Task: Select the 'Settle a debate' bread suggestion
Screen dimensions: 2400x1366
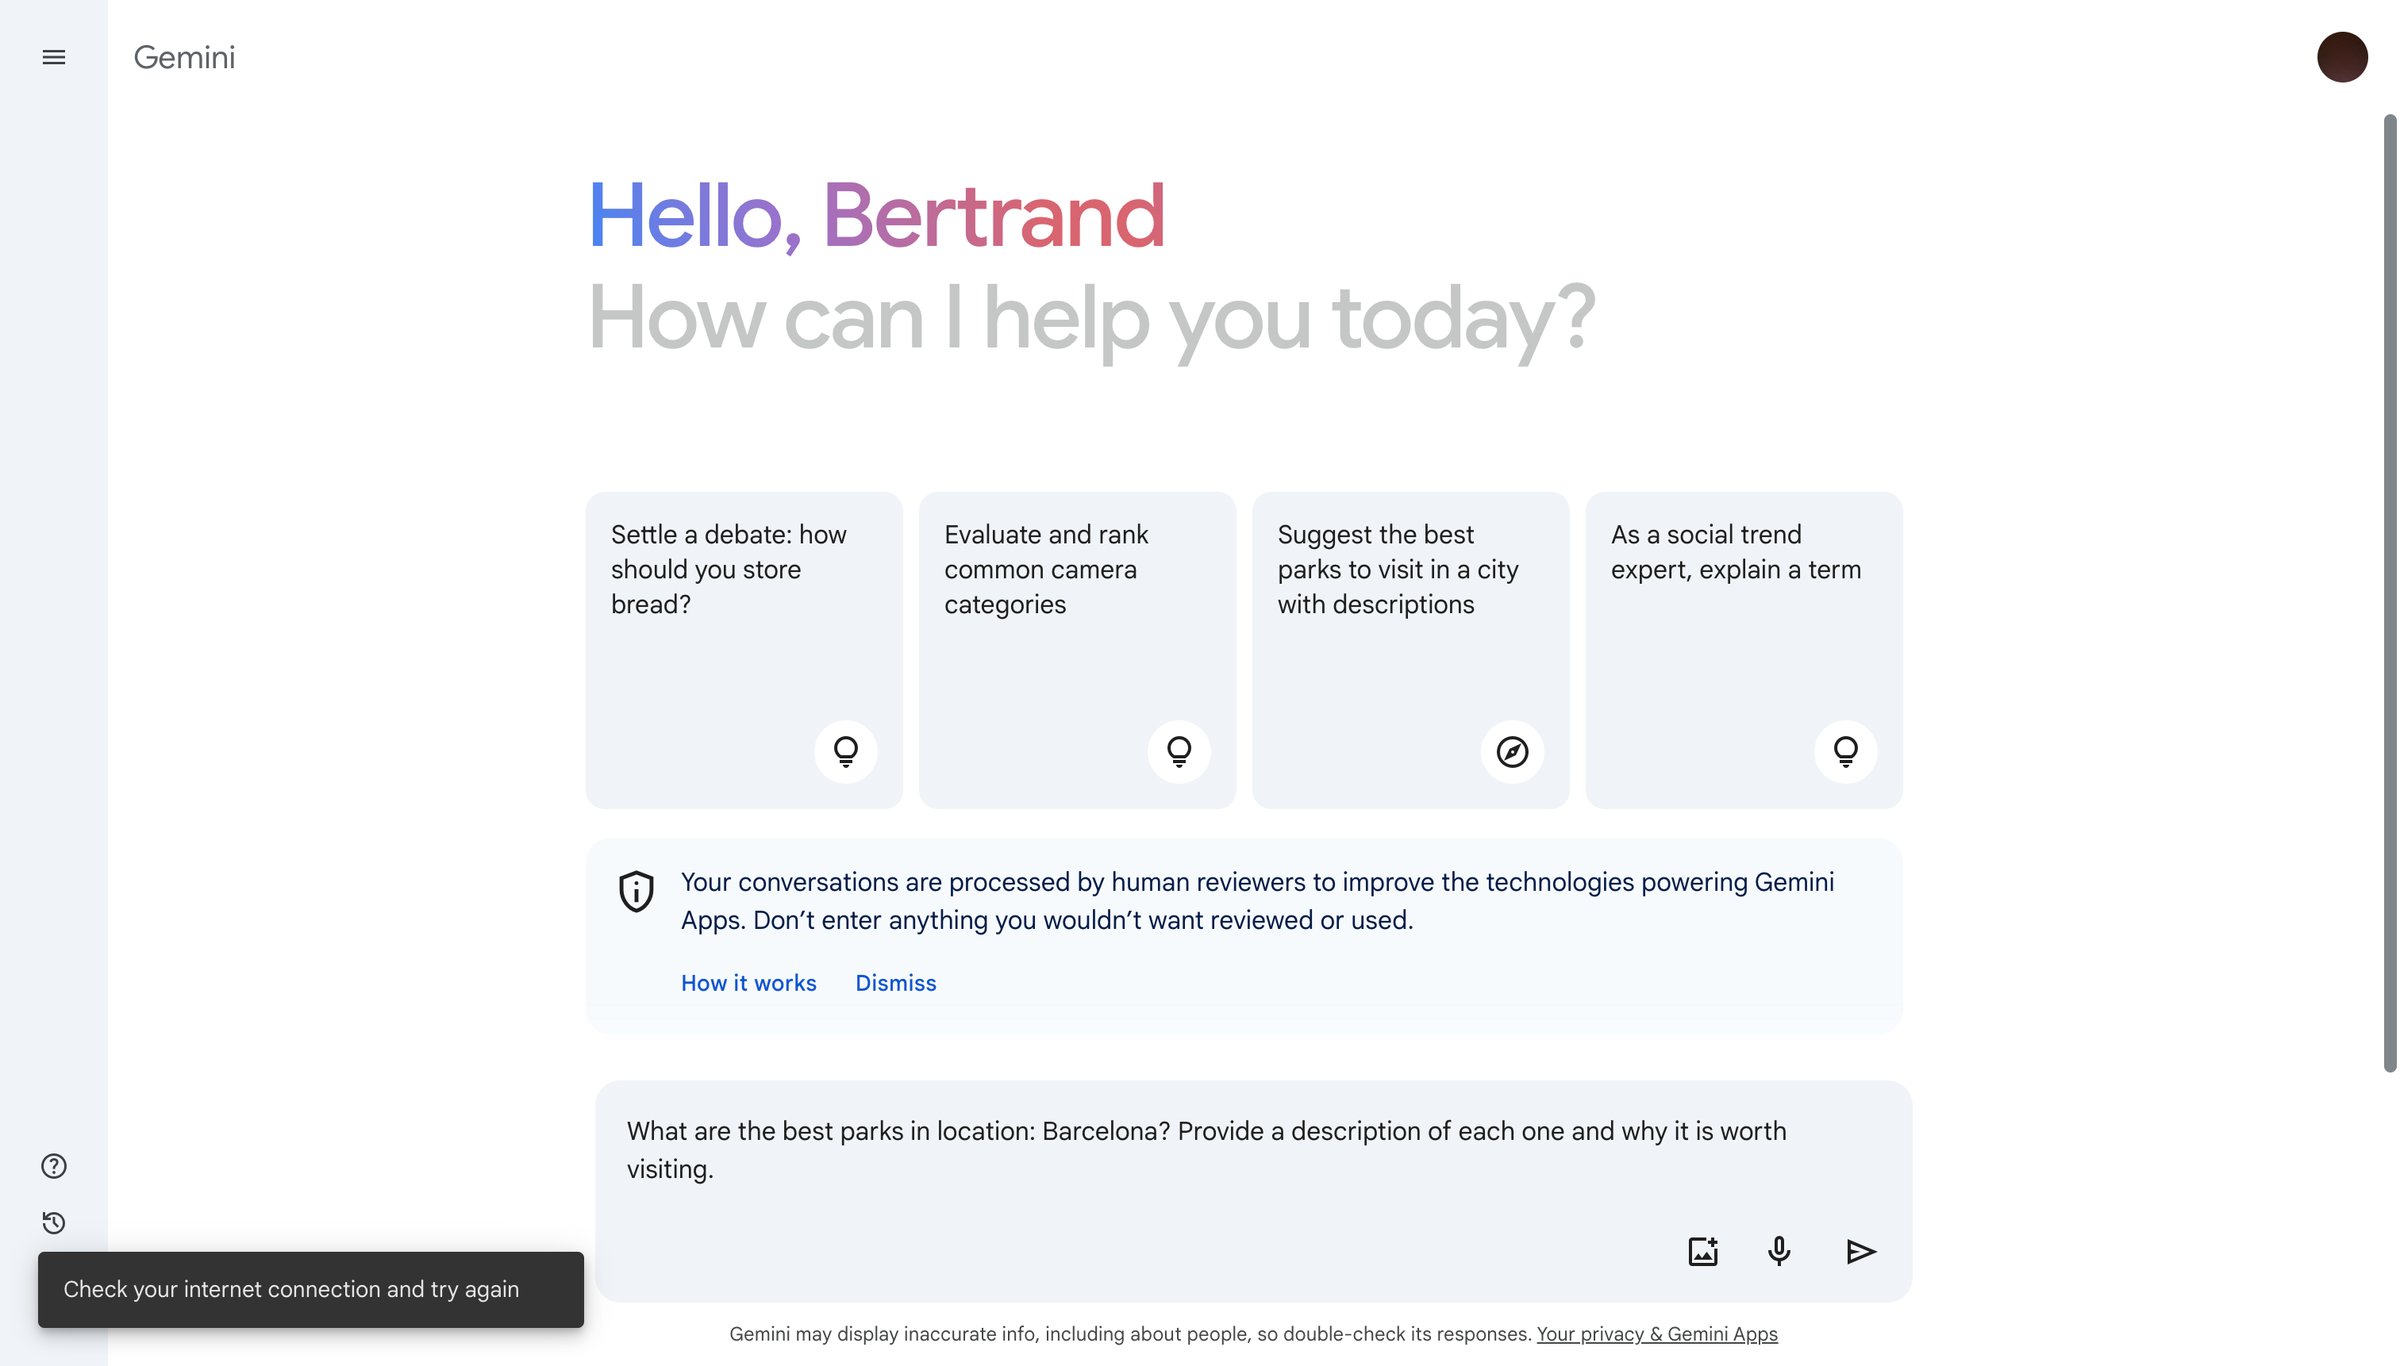Action: pos(744,650)
